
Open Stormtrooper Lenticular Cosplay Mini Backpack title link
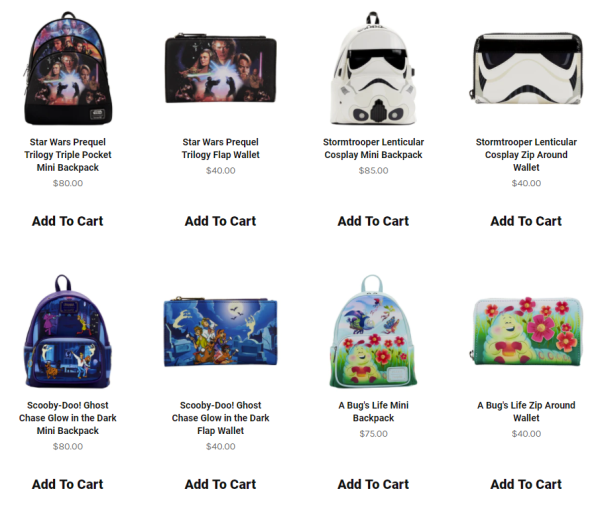373,148
